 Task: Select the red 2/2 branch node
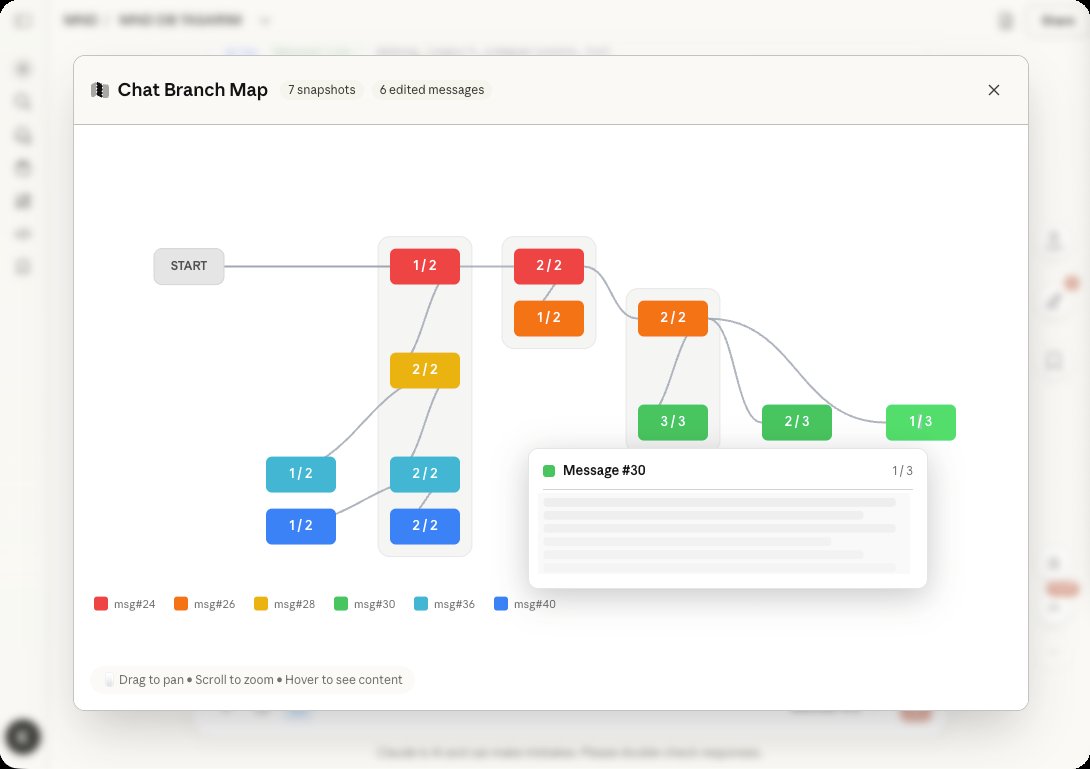point(549,266)
